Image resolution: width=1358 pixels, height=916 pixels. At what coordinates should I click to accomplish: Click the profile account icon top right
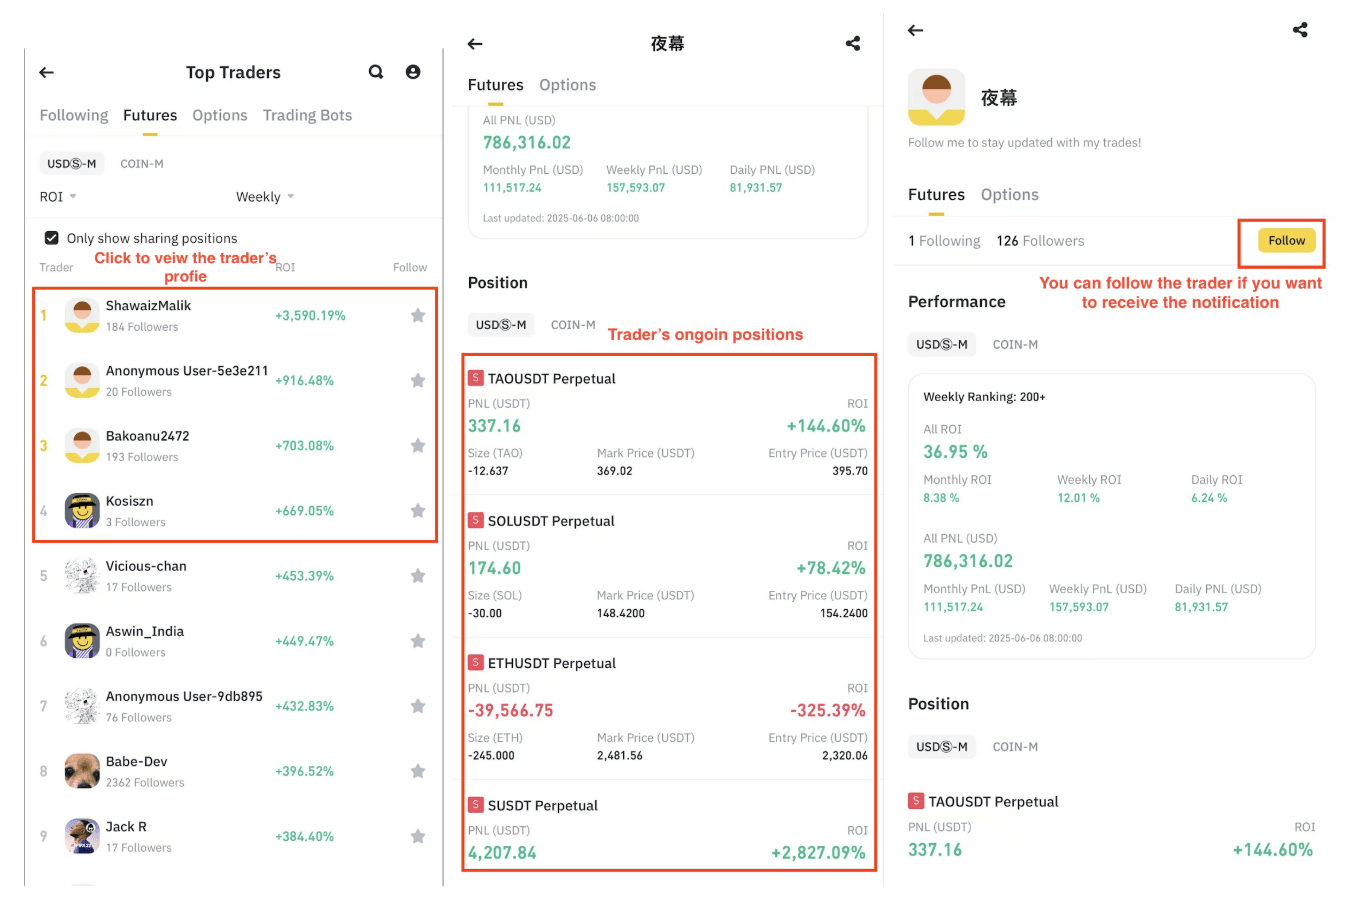413,72
